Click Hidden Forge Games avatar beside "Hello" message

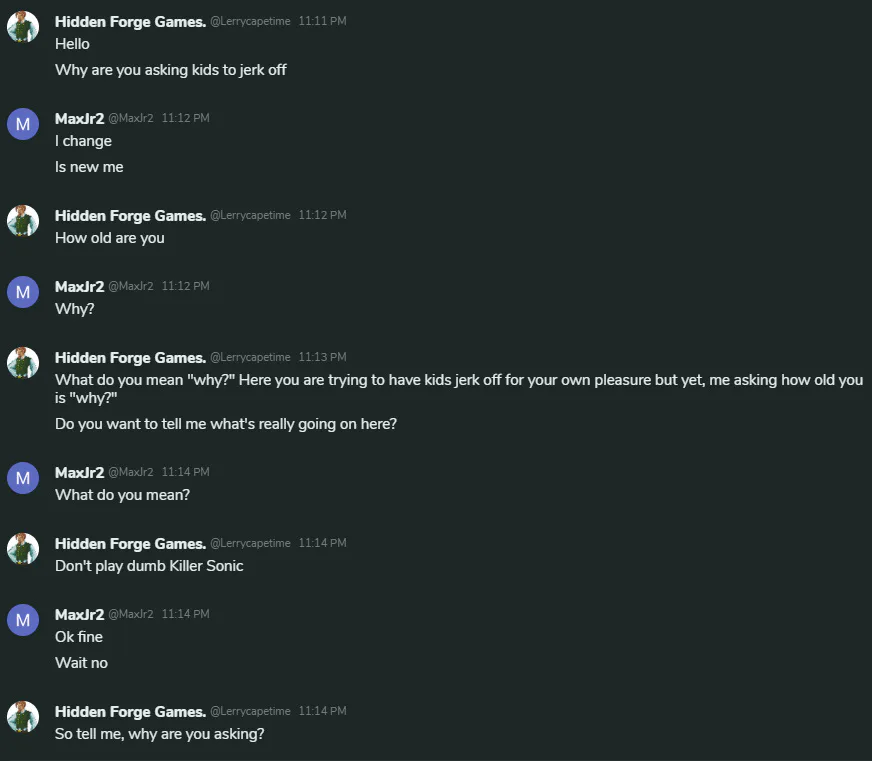click(23, 27)
